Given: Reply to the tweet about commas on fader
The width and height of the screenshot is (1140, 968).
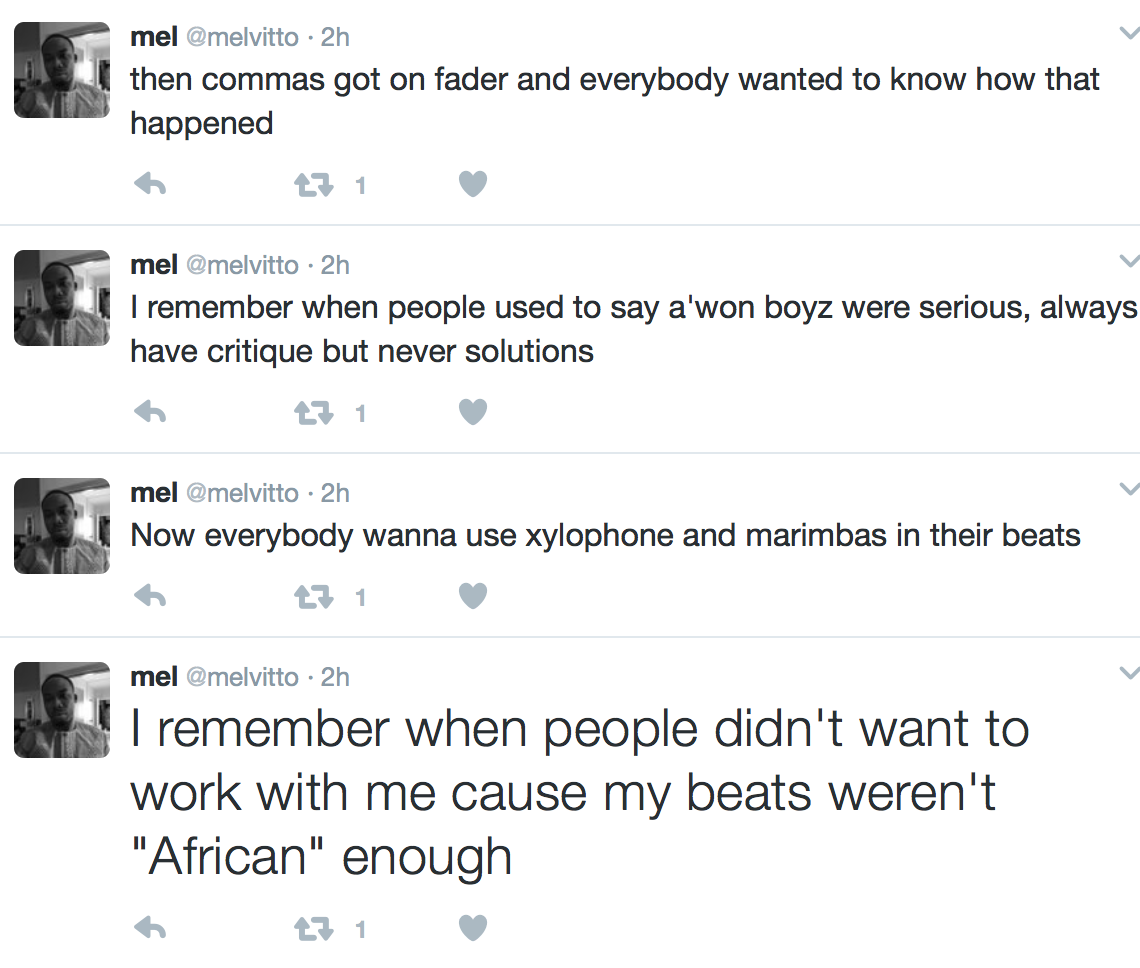Looking at the screenshot, I should 150,184.
